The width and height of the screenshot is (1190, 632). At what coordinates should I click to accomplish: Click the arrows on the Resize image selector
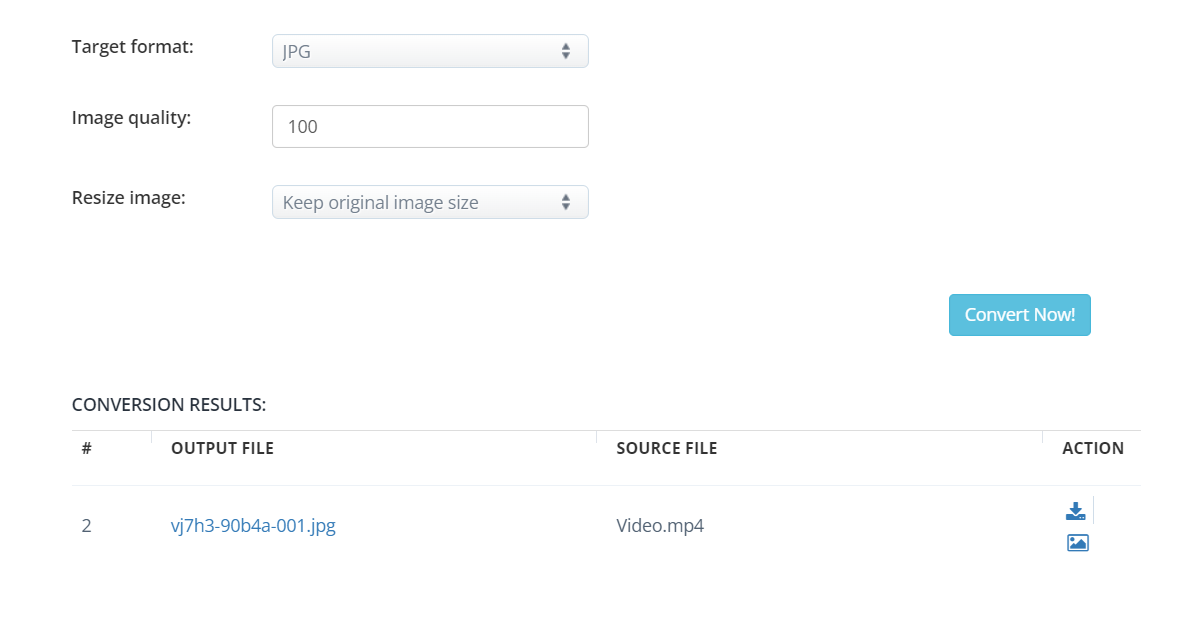point(566,202)
